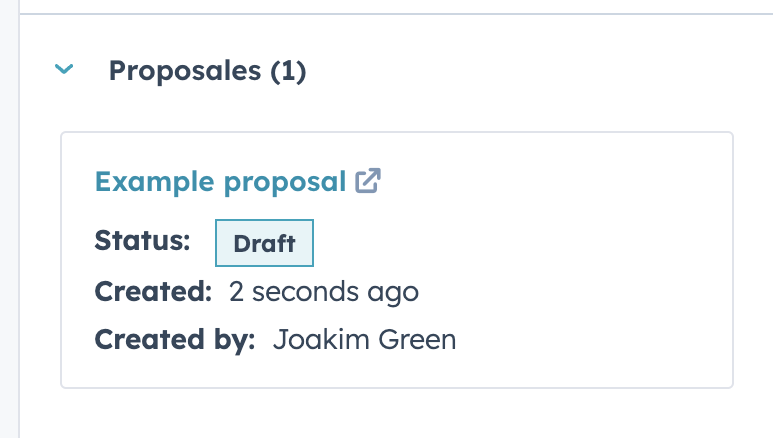The image size is (780, 438).
Task: Open the Example proposal link
Action: pyautogui.click(x=220, y=182)
